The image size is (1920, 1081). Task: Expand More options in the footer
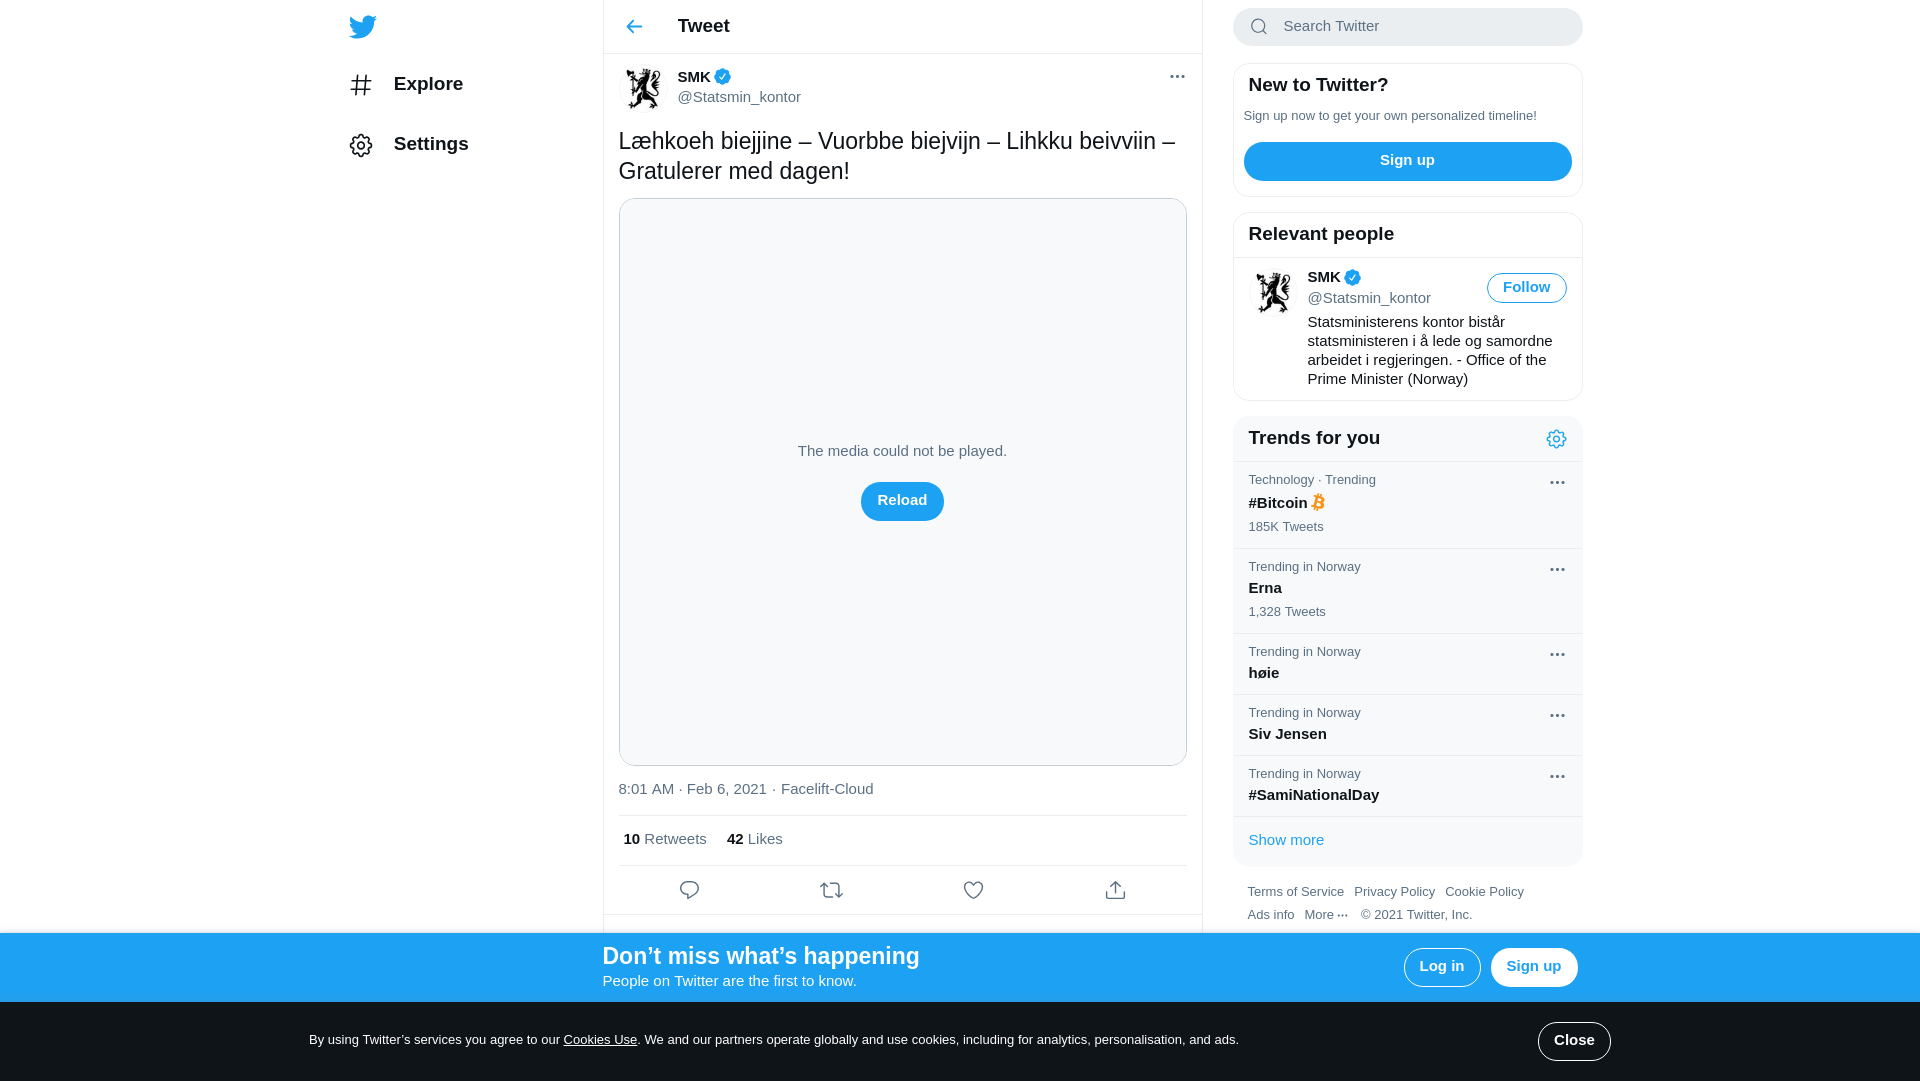1326,915
